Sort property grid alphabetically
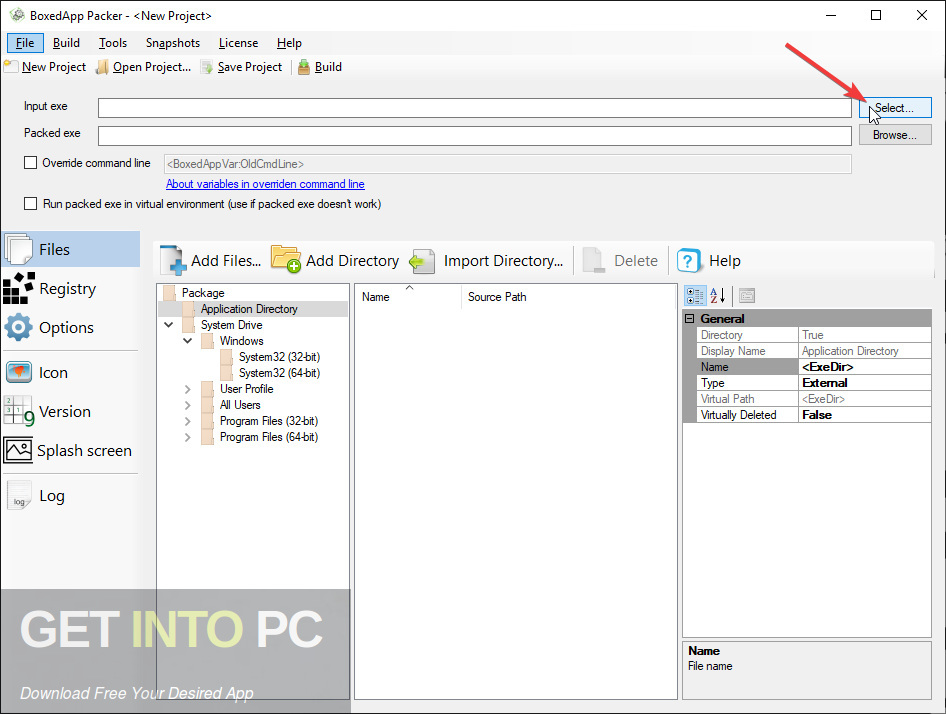This screenshot has width=946, height=714. (717, 296)
